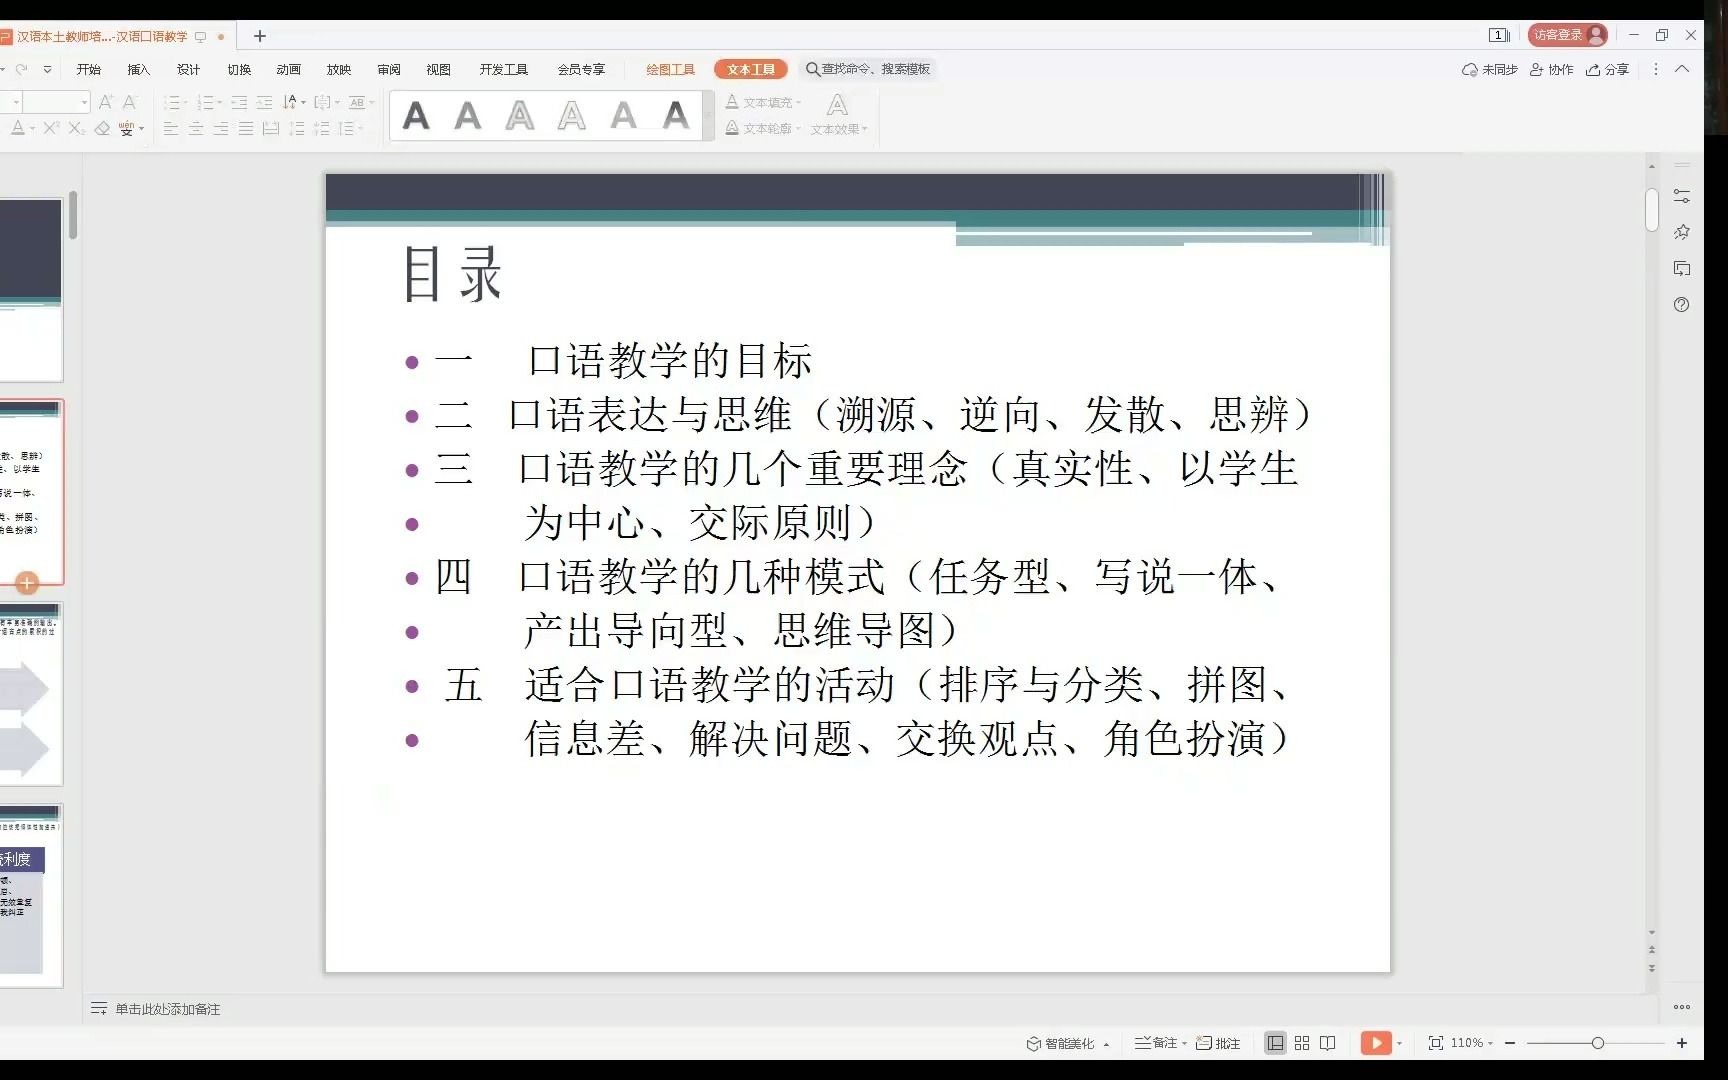
Task: Select the third outlined A text style preset
Action: click(520, 116)
